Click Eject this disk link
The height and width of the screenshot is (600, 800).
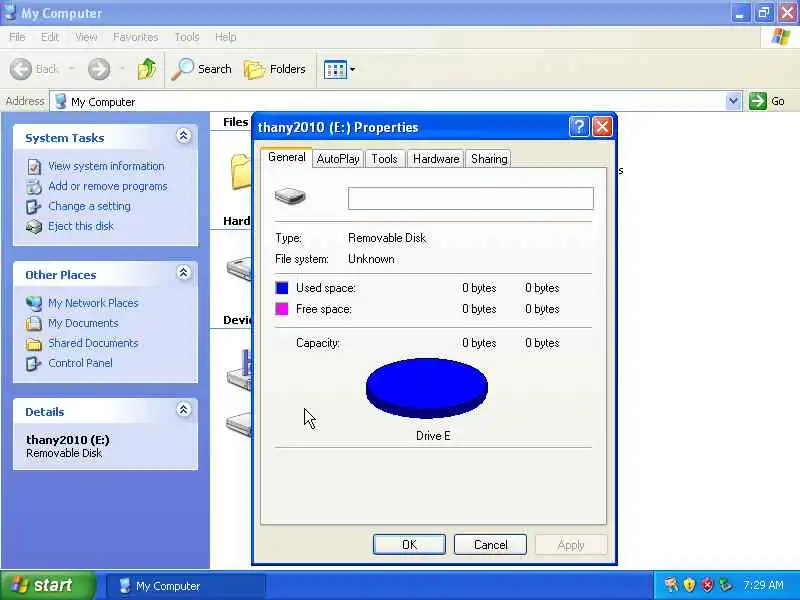click(81, 226)
